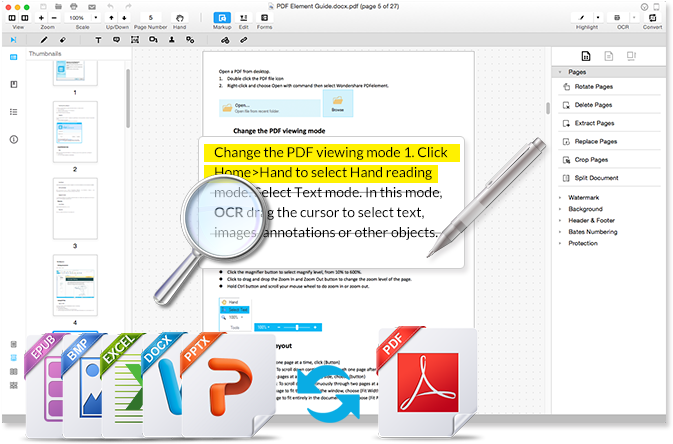Image resolution: width=673 pixels, height=444 pixels.
Task: Select page 2 thumbnail
Action: click(x=75, y=132)
